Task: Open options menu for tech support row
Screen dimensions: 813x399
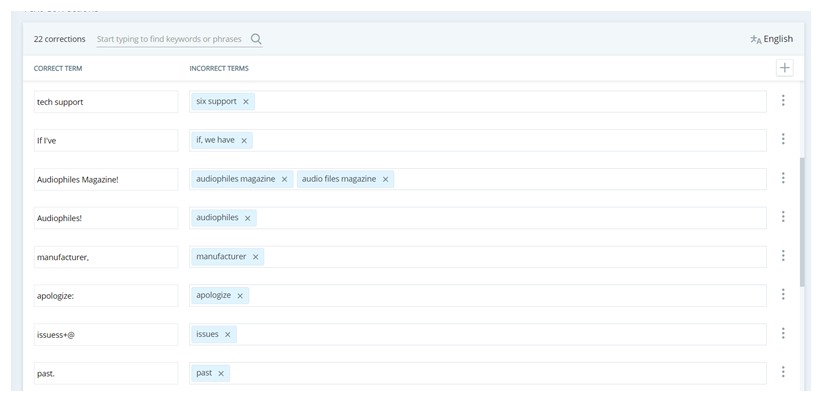Action: (x=783, y=101)
